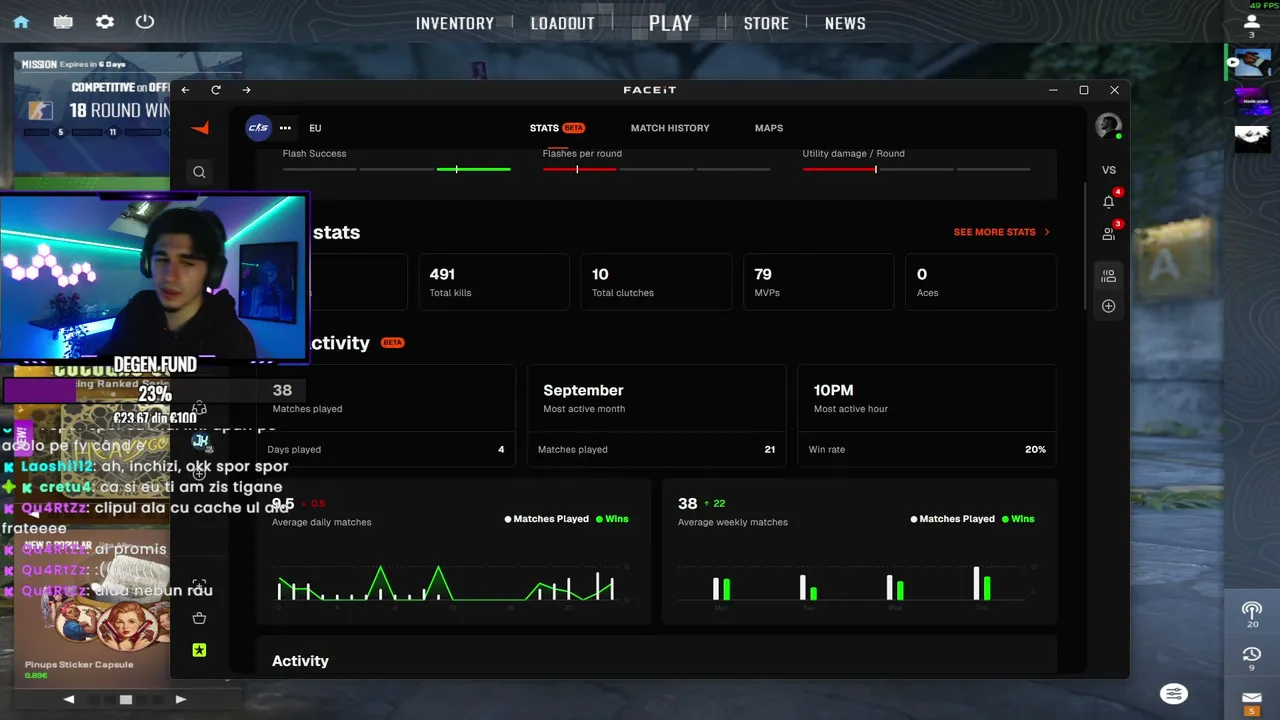Click the EU region label
Viewport: 1280px width, 720px height.
pyautogui.click(x=315, y=128)
